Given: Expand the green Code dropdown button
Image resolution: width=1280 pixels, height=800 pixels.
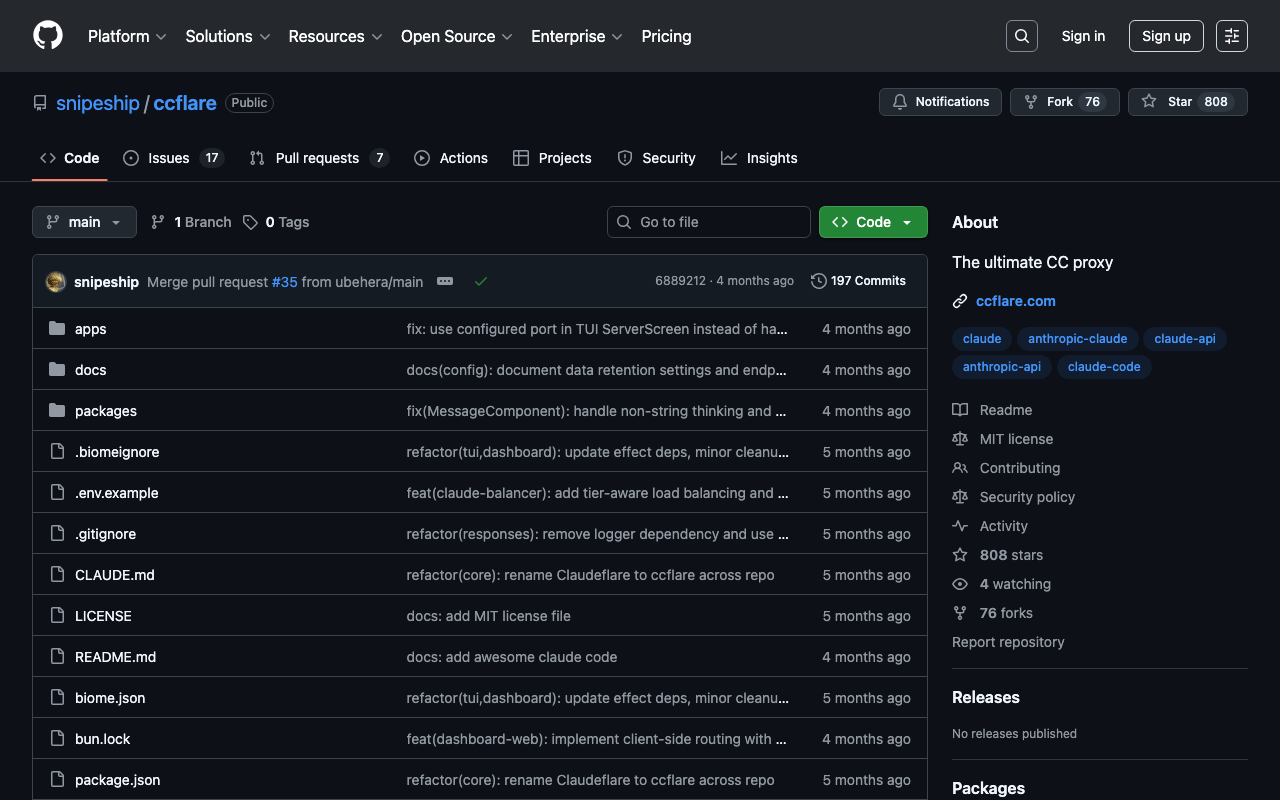Looking at the screenshot, I should 873,222.
